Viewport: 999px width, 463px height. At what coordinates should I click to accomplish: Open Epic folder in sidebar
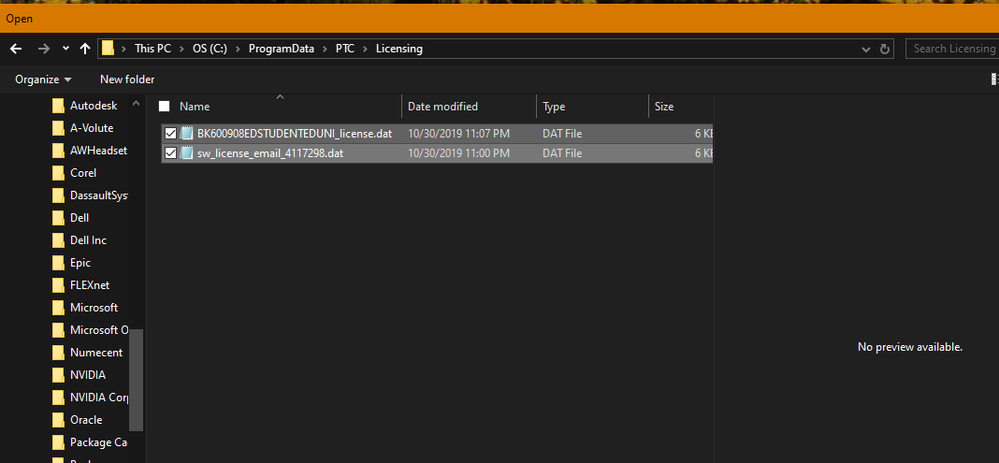pos(80,262)
